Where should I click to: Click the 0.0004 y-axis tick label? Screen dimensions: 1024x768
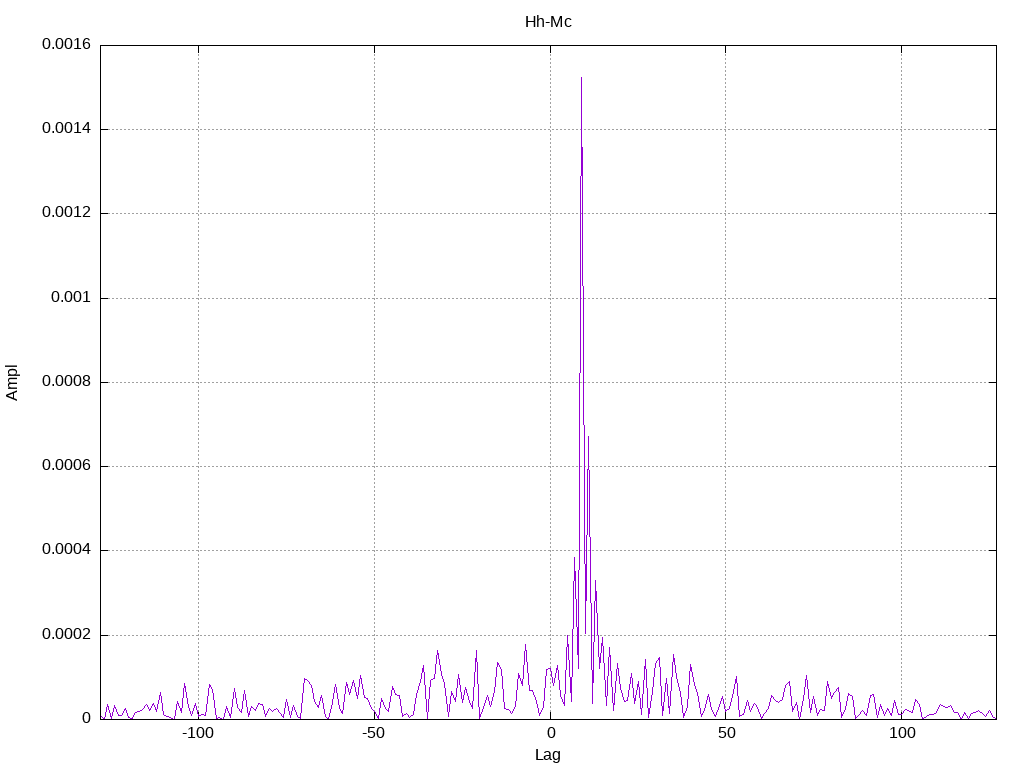[67, 549]
